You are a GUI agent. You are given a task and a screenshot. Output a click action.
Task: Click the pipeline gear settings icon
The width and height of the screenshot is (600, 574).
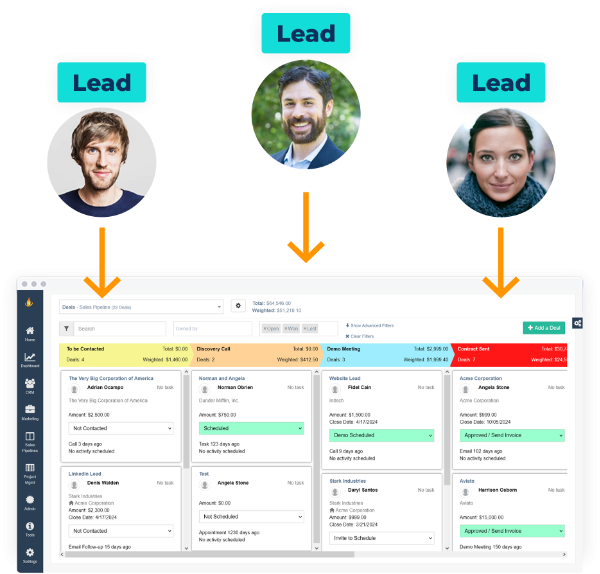(x=238, y=306)
